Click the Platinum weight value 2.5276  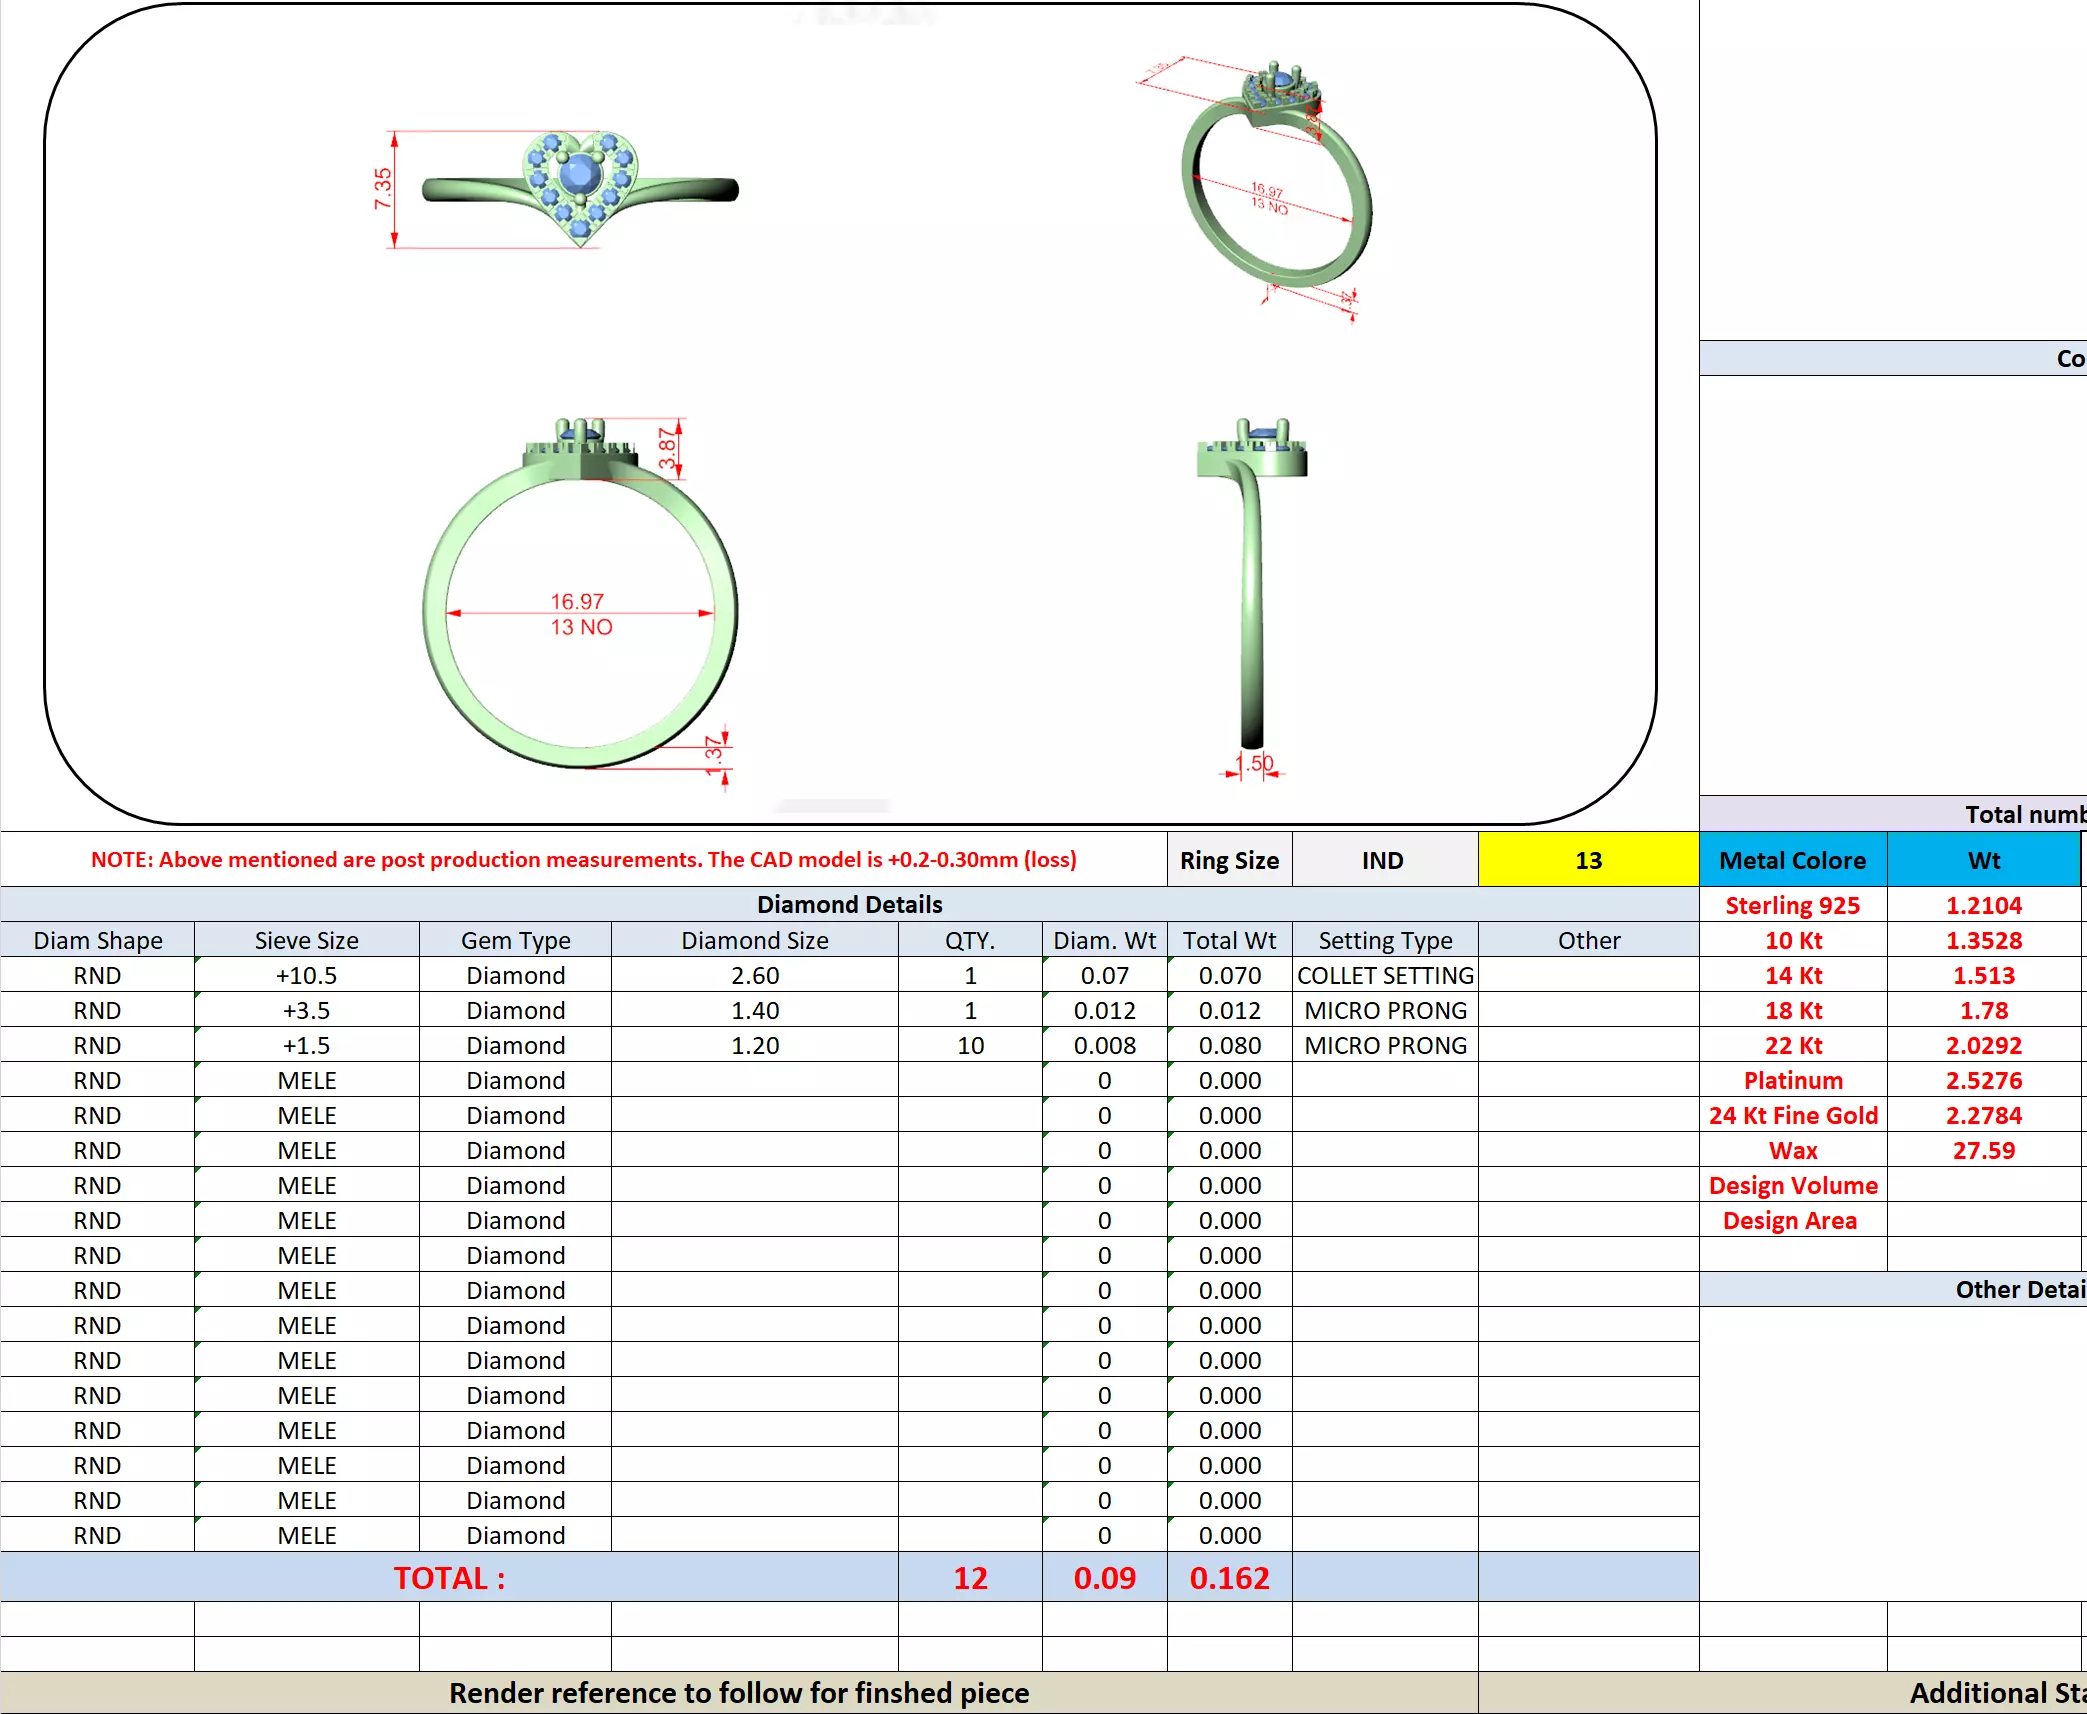coord(1983,1080)
